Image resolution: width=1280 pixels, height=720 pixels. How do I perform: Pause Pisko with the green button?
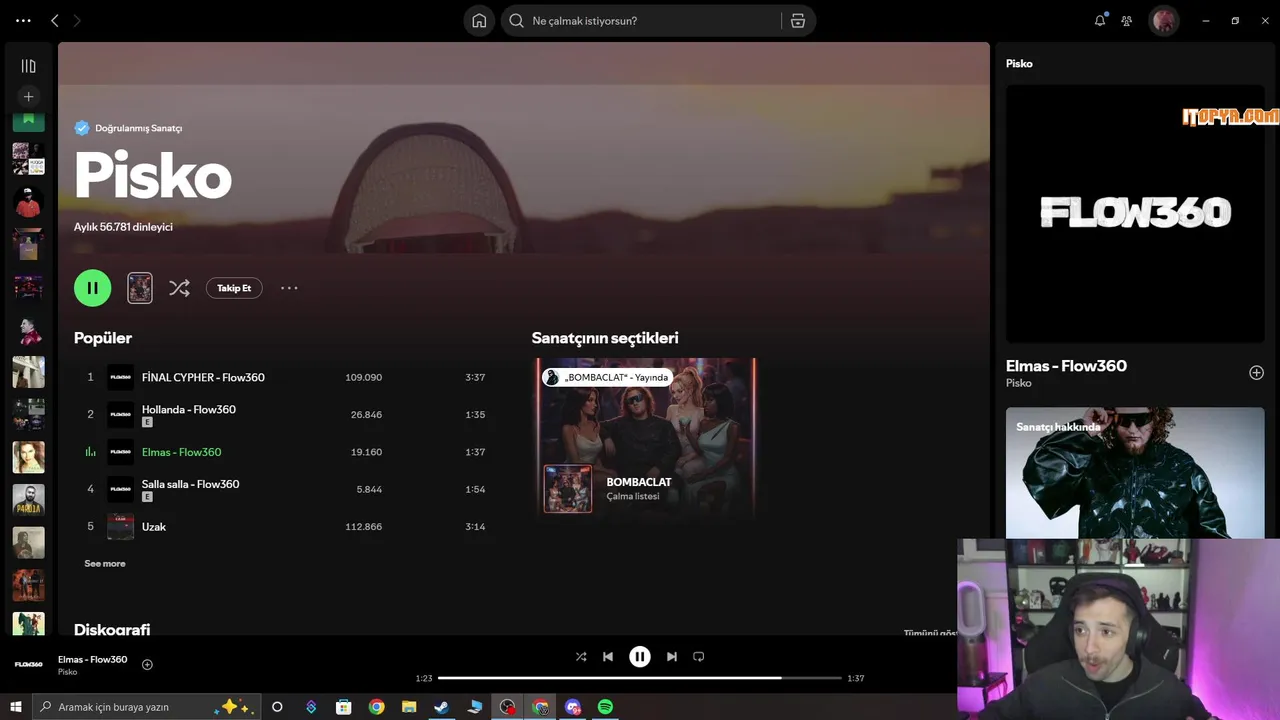92,288
